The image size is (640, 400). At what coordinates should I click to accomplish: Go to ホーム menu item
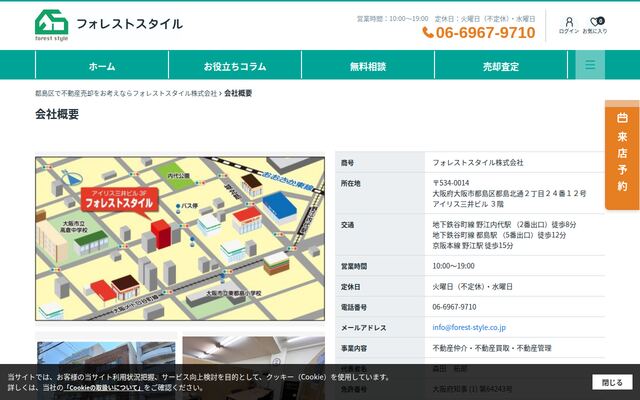pos(102,66)
